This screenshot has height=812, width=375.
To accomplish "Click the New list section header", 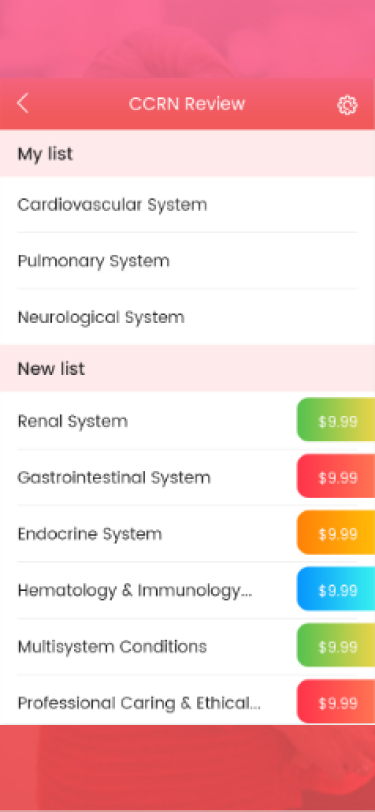I will (x=188, y=369).
